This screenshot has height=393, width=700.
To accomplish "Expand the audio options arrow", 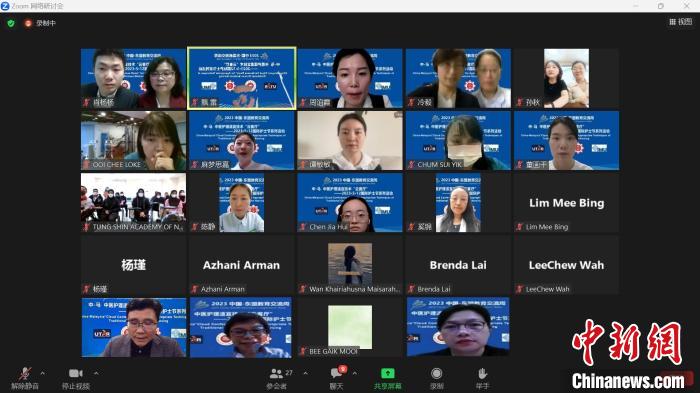I will [42, 373].
